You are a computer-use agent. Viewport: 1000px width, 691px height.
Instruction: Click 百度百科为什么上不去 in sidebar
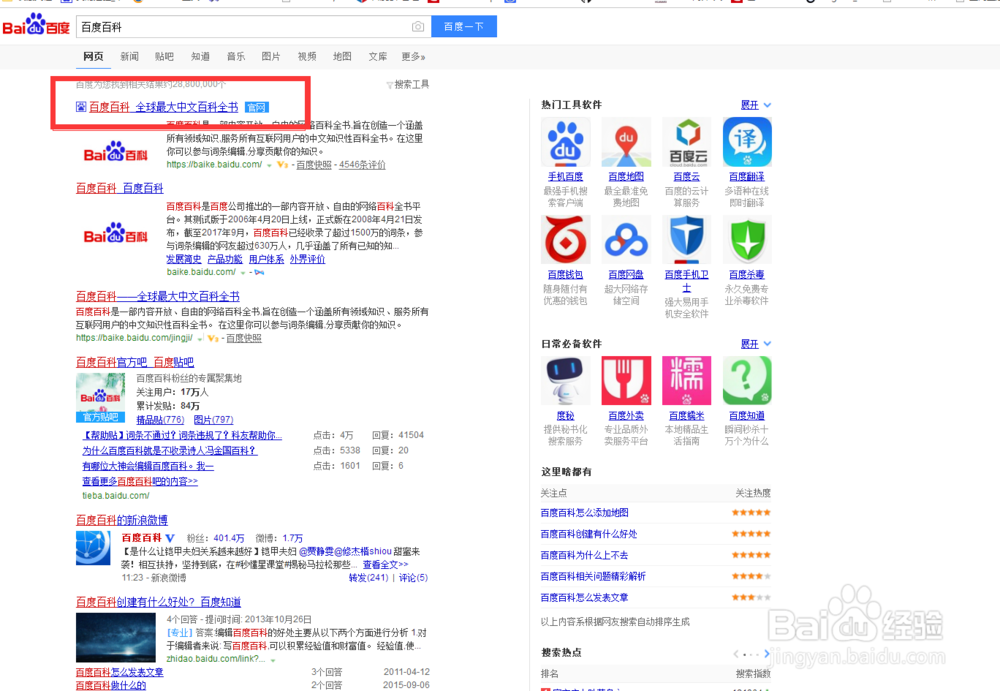click(x=584, y=556)
